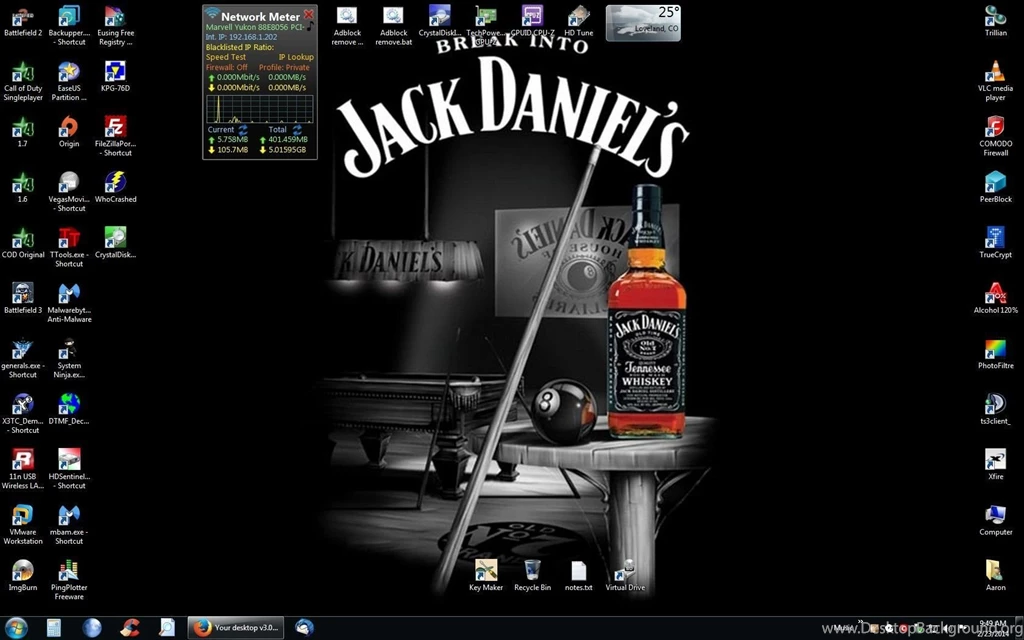The width and height of the screenshot is (1024, 640).
Task: Open the Recycle Bin
Action: coord(532,571)
